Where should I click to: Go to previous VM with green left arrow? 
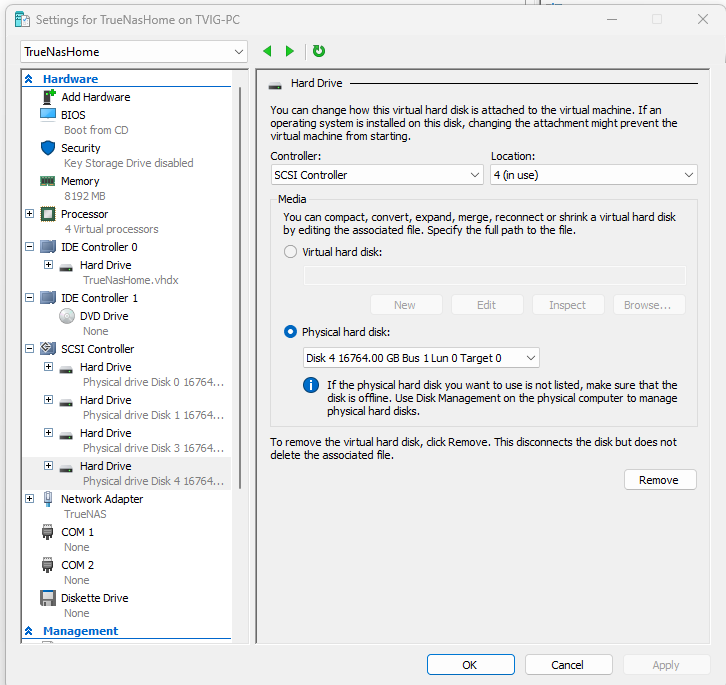(x=267, y=51)
